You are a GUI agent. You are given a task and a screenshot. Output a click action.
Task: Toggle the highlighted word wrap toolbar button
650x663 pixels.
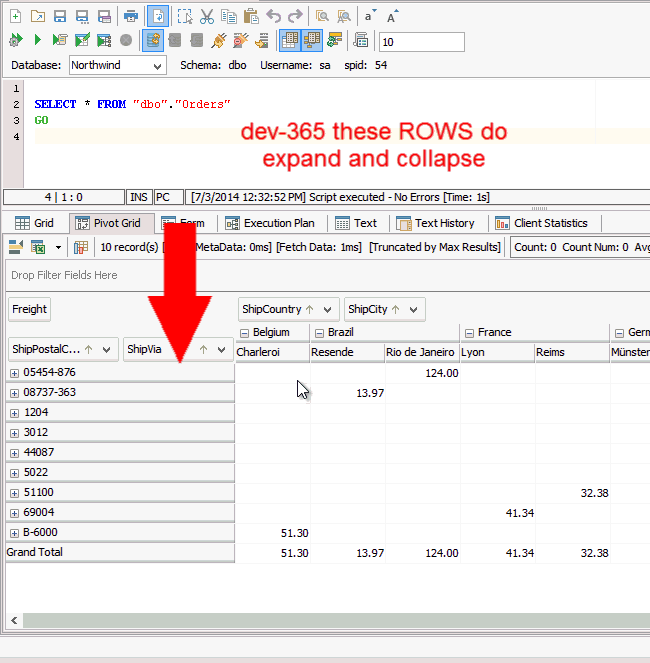[x=158, y=16]
